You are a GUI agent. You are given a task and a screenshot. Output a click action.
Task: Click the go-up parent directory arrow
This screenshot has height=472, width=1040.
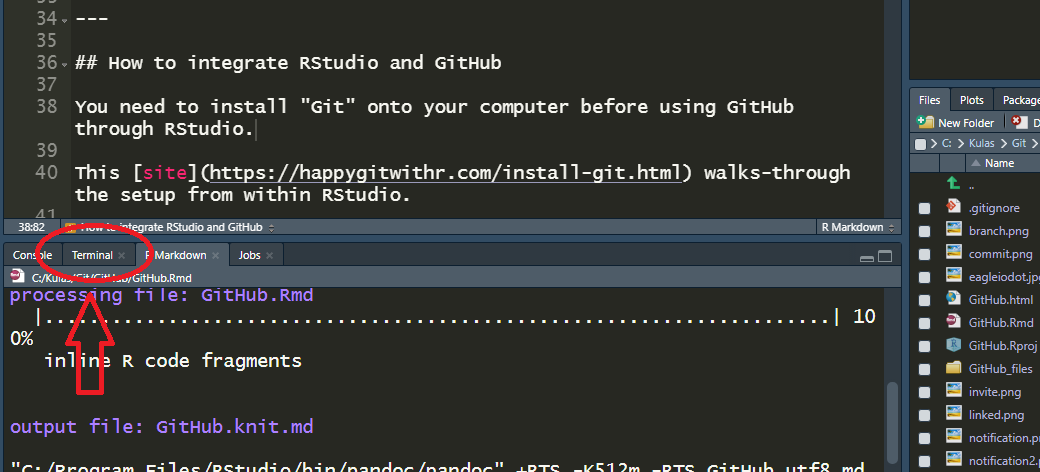(953, 184)
